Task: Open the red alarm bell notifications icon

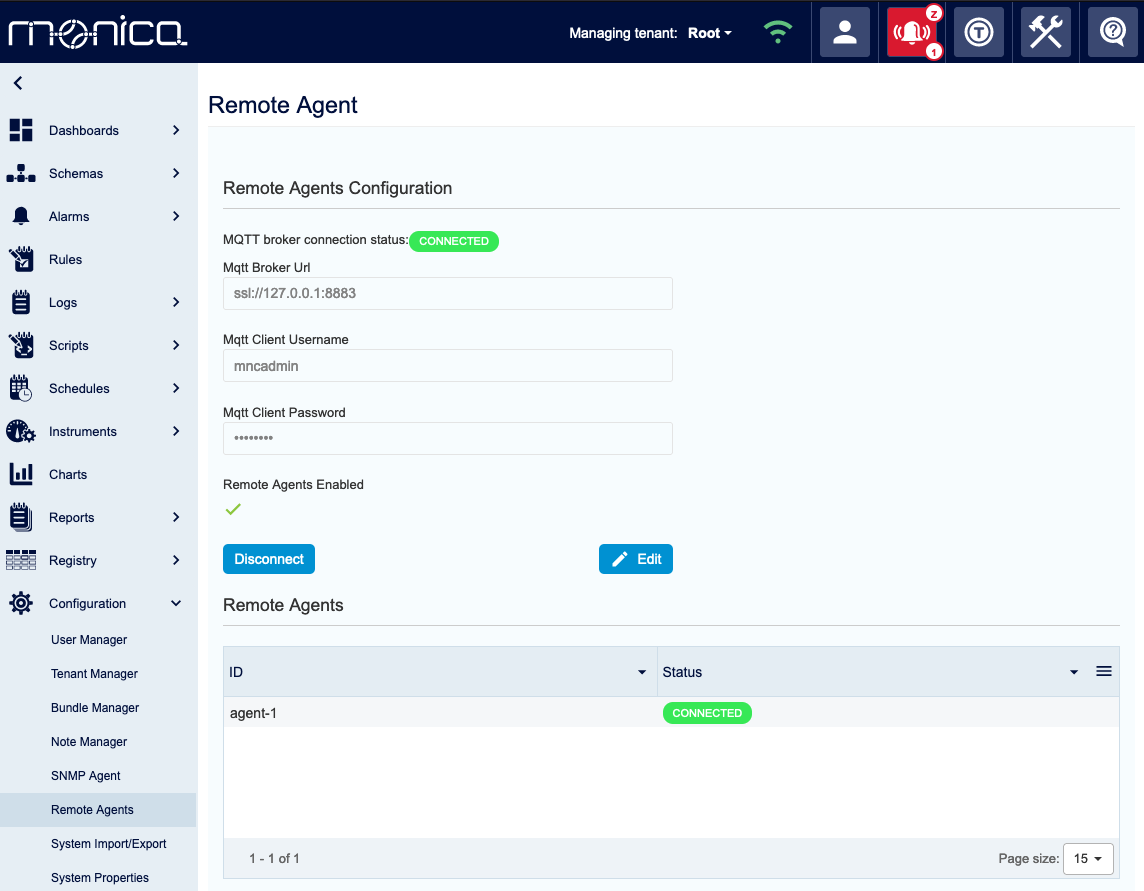Action: click(x=912, y=31)
